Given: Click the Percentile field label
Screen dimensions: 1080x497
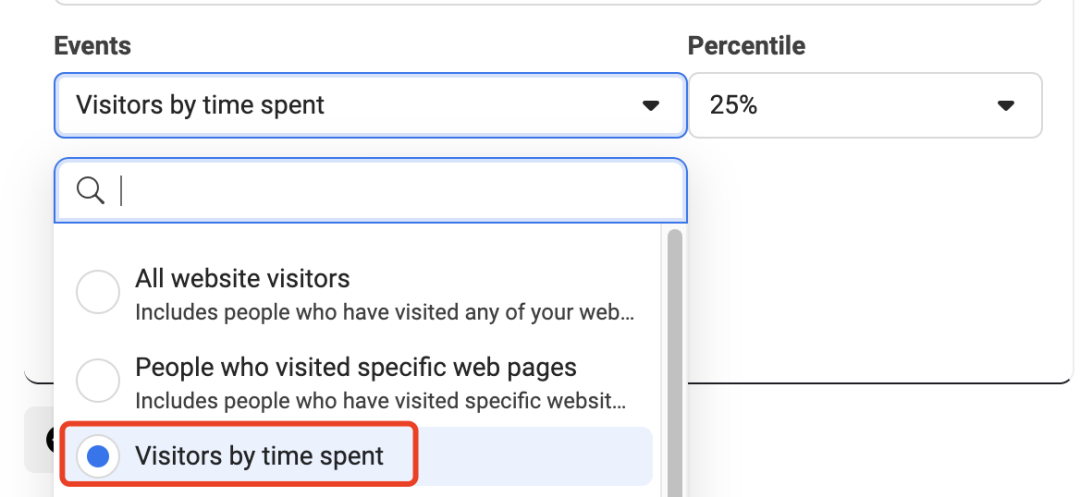Looking at the screenshot, I should point(746,46).
